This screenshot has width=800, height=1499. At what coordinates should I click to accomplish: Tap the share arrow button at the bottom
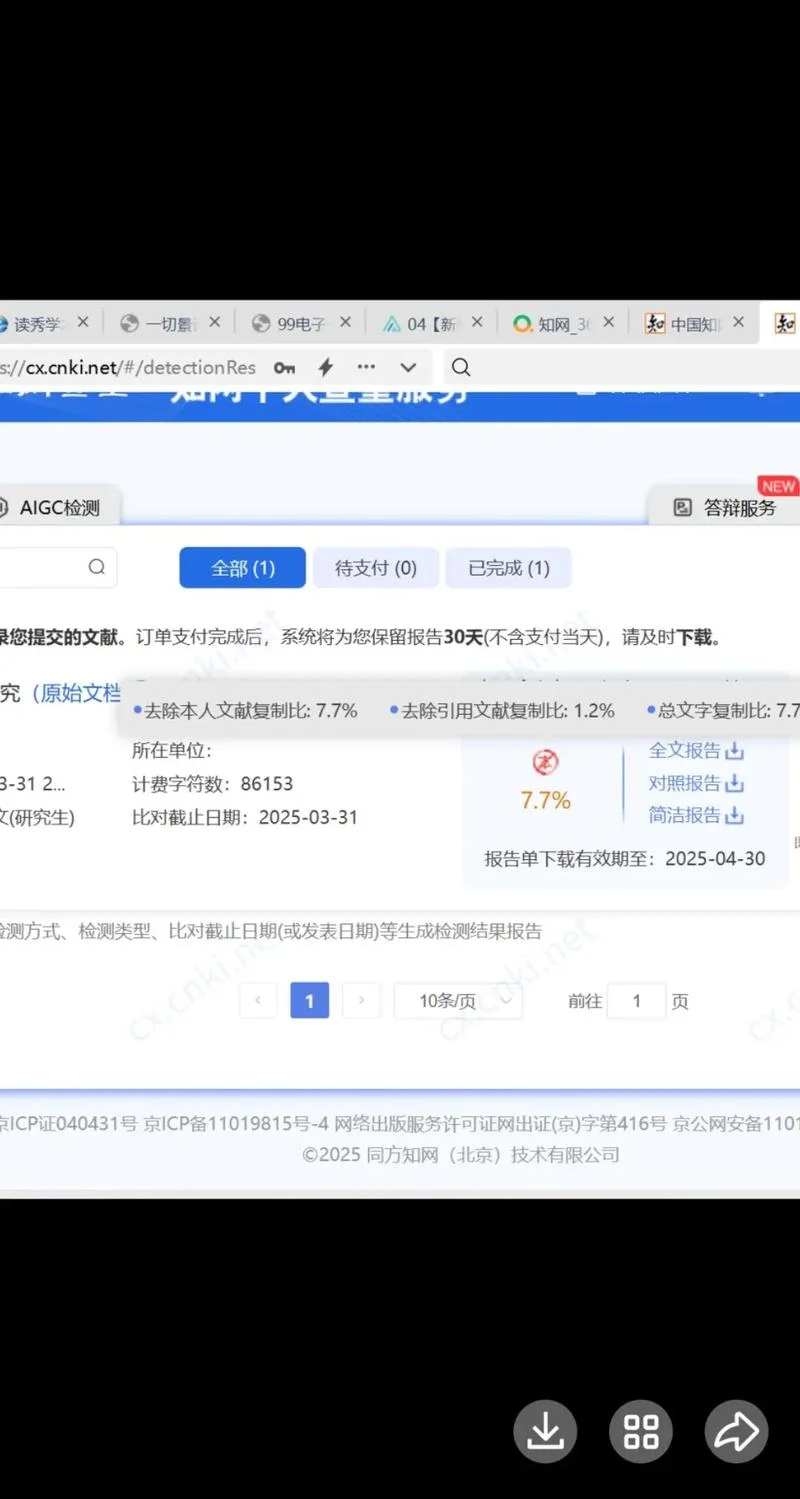pos(737,1432)
